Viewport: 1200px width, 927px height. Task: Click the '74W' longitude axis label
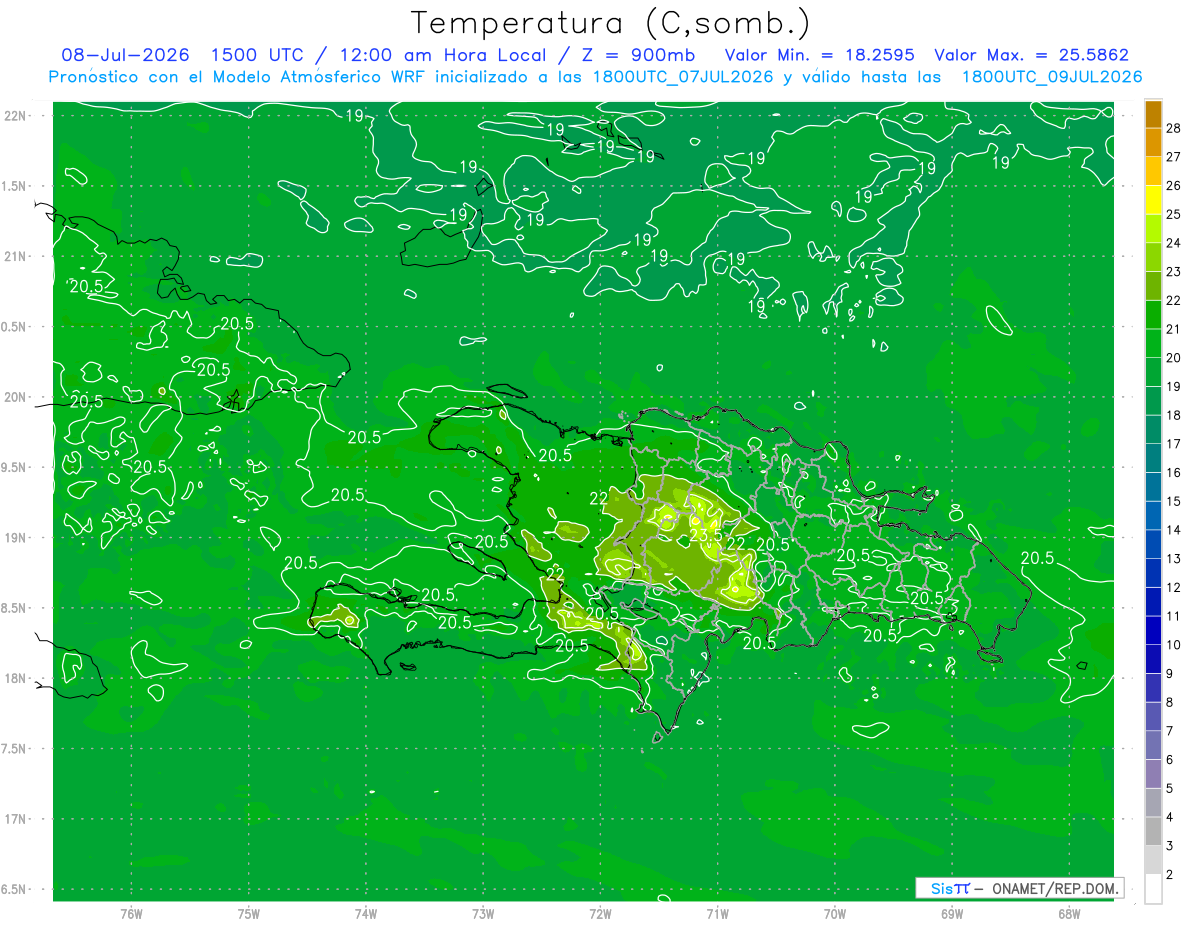[365, 914]
